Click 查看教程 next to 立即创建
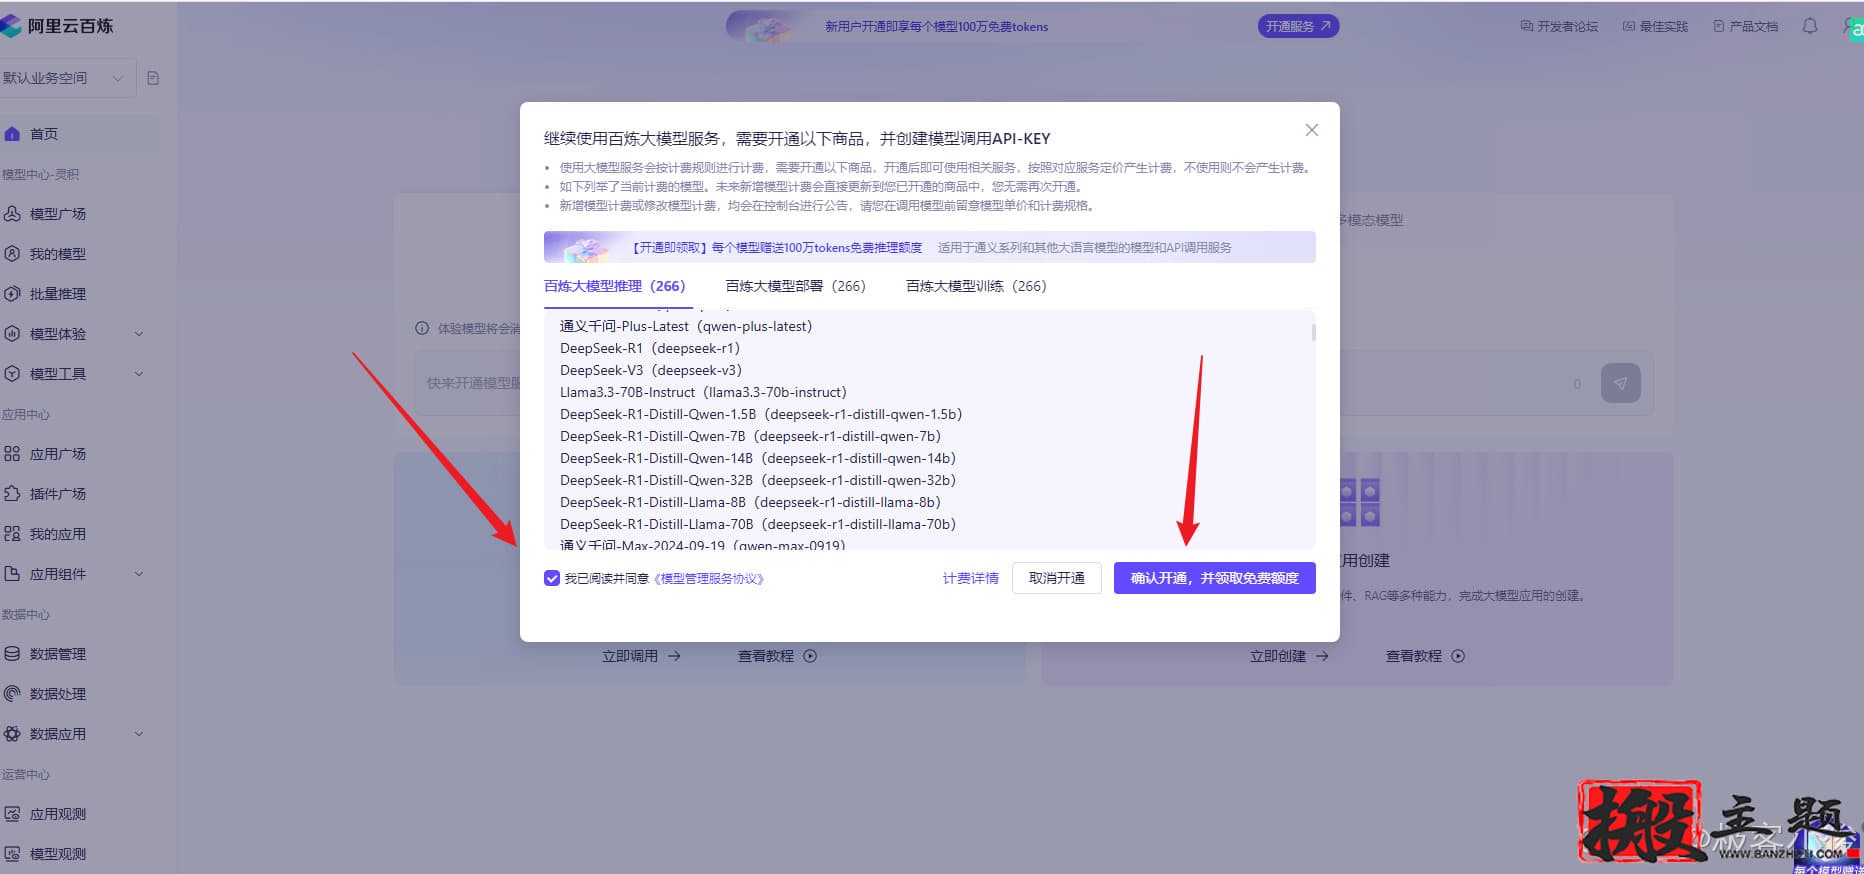This screenshot has height=874, width=1864. tap(1425, 656)
